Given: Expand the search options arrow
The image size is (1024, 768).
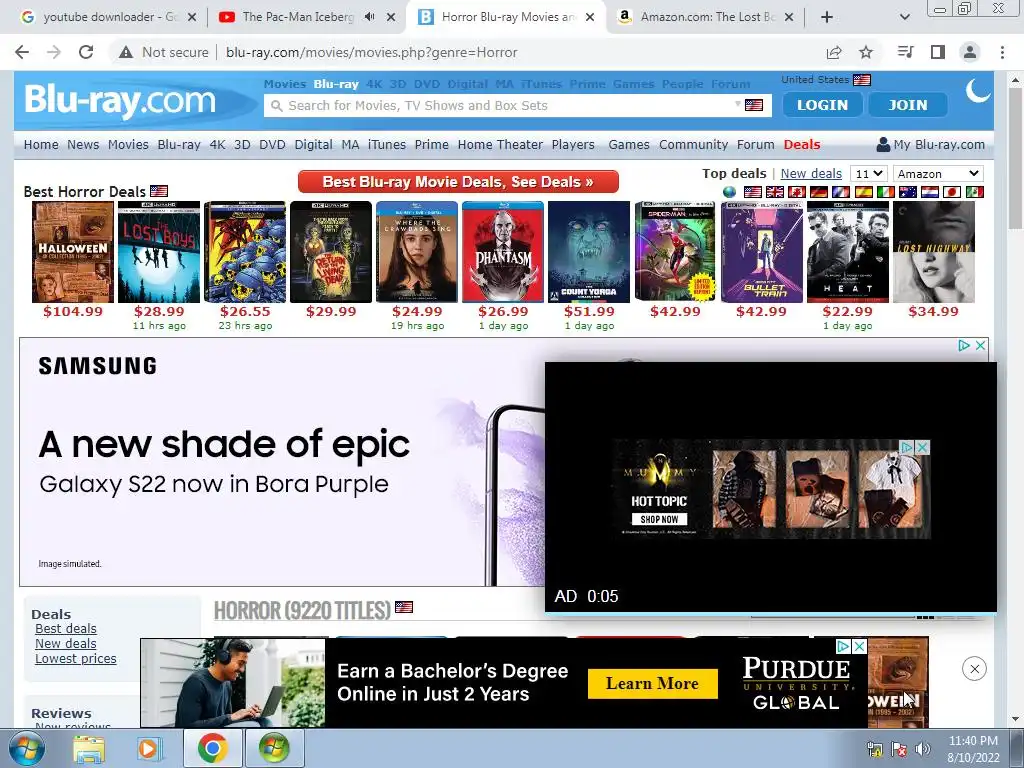Looking at the screenshot, I should 738,104.
